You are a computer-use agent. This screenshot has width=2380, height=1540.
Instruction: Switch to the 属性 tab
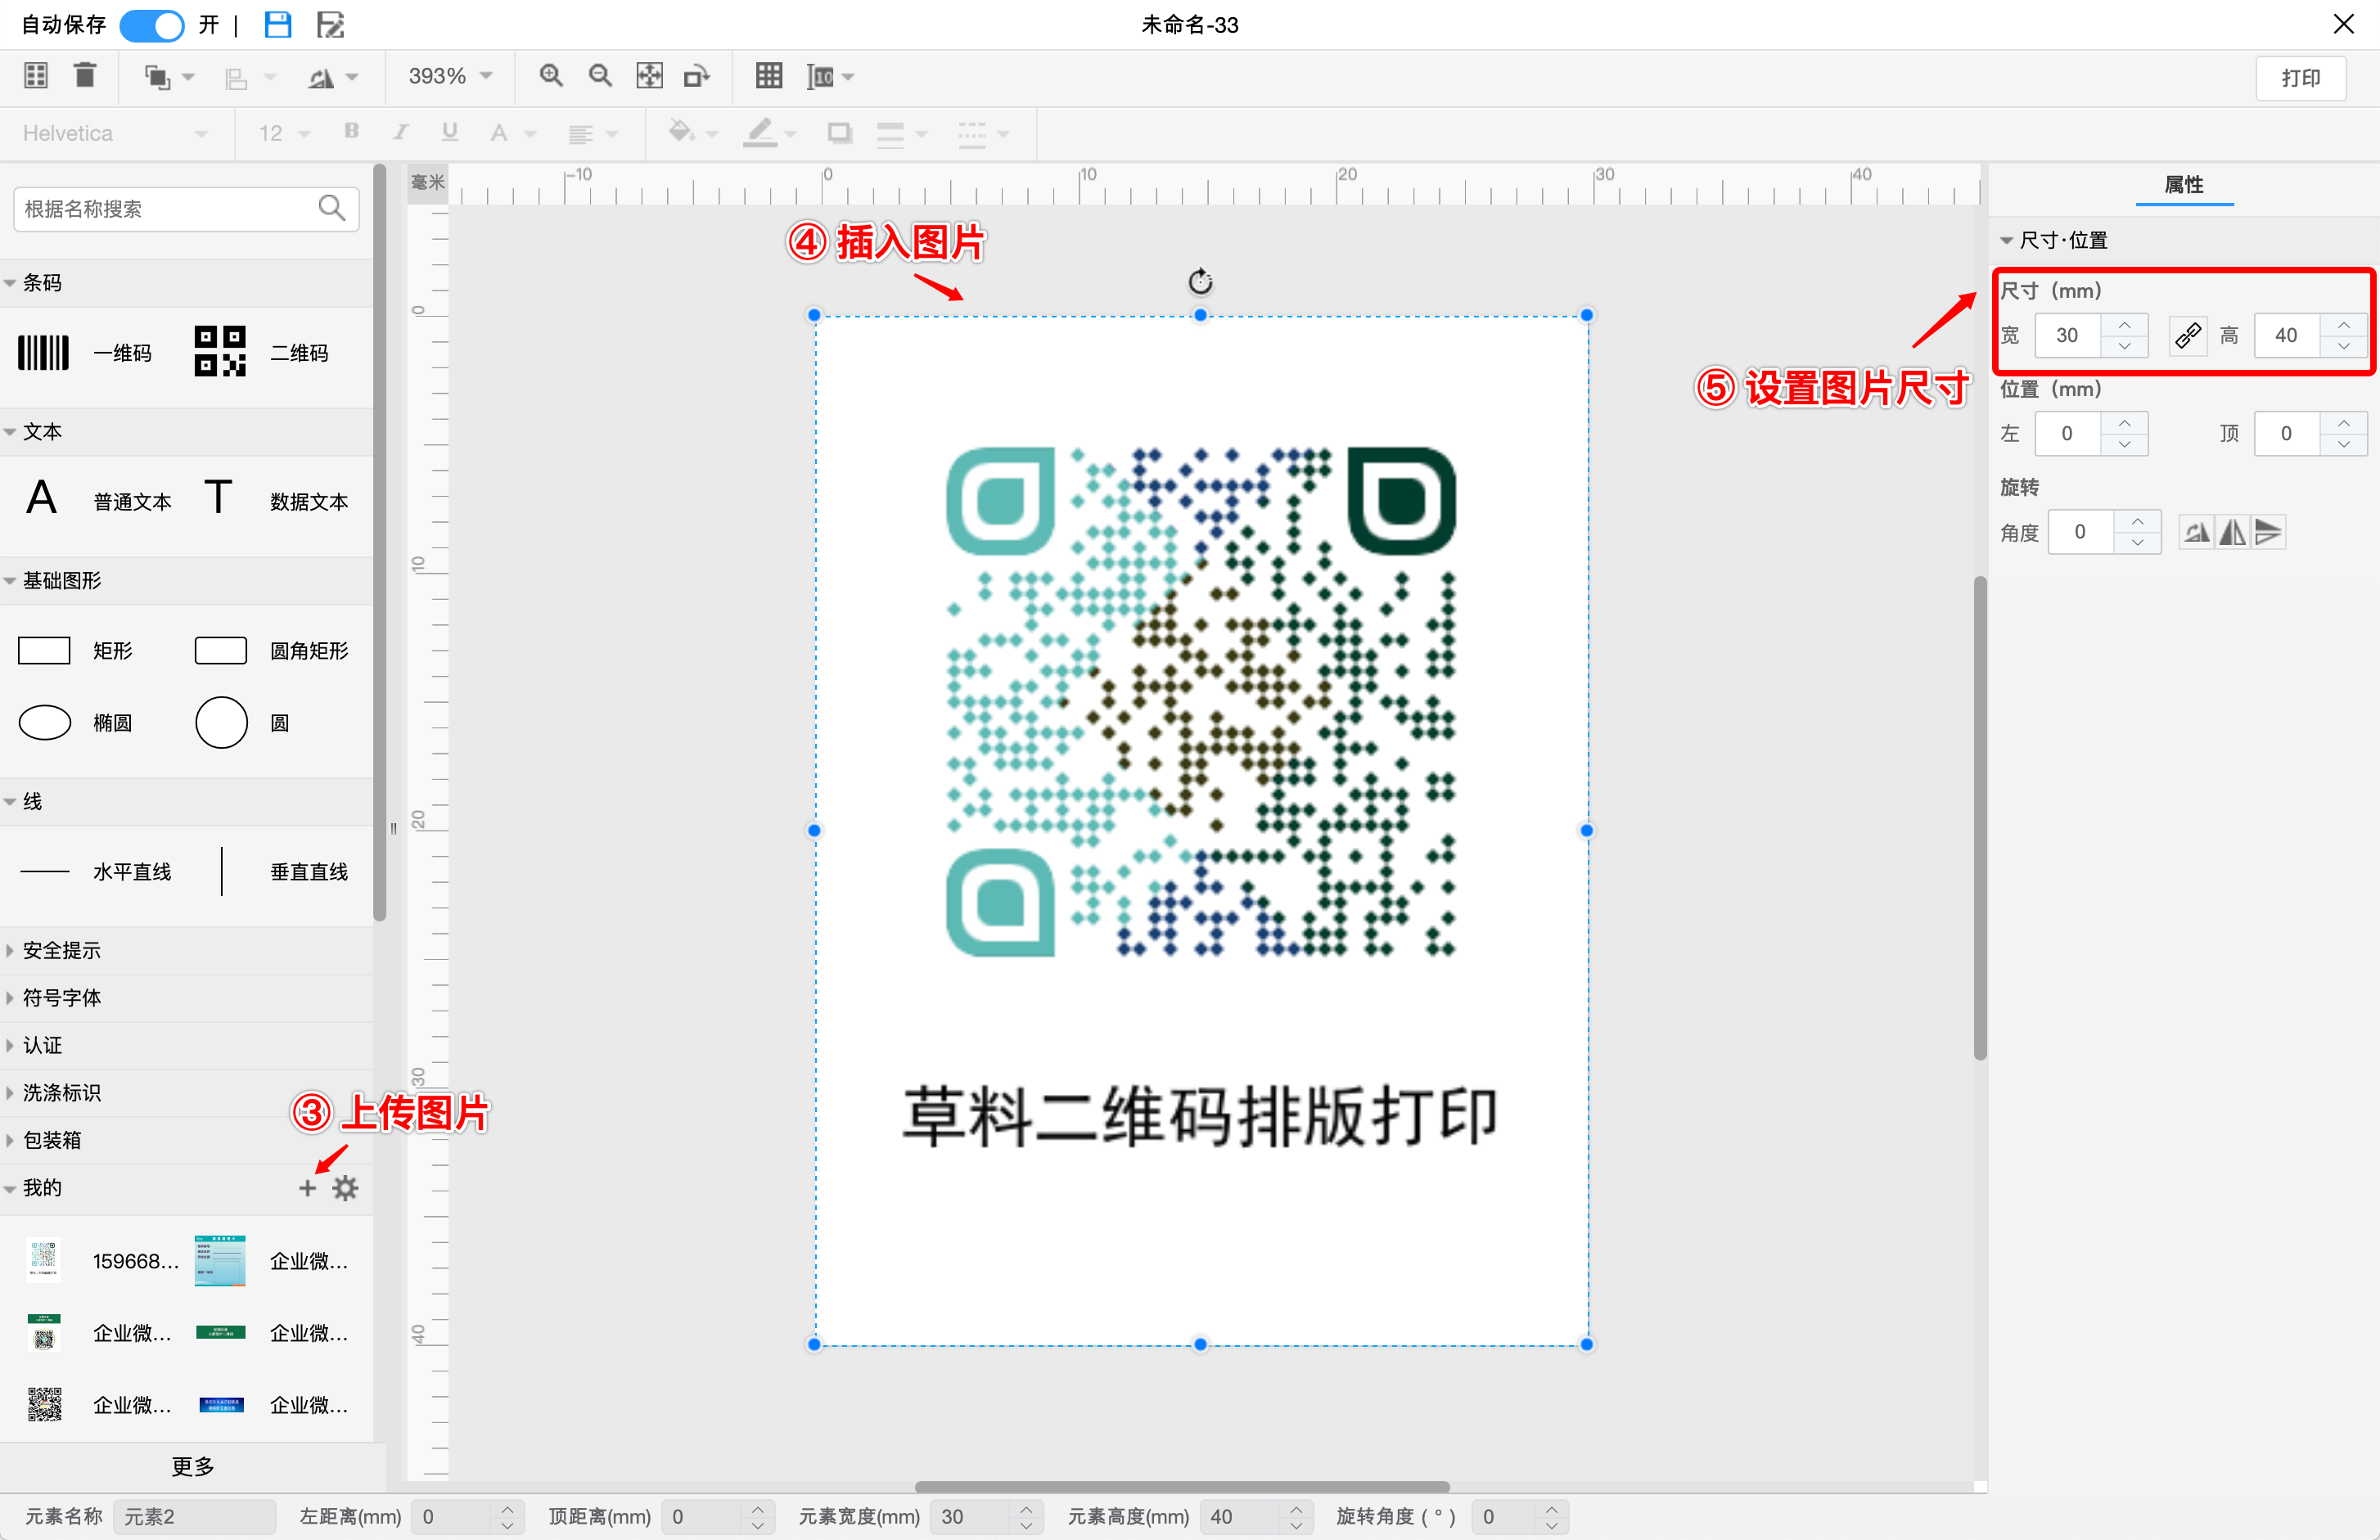point(2184,185)
